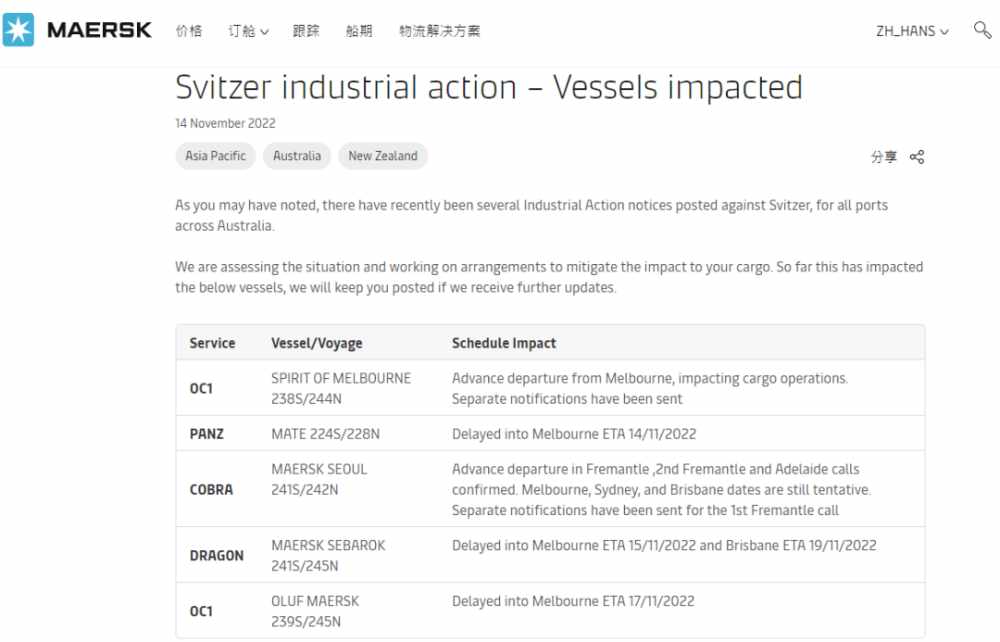Go to the 跟踪 tracking menu
Image resolution: width=1000 pixels, height=642 pixels.
click(306, 31)
